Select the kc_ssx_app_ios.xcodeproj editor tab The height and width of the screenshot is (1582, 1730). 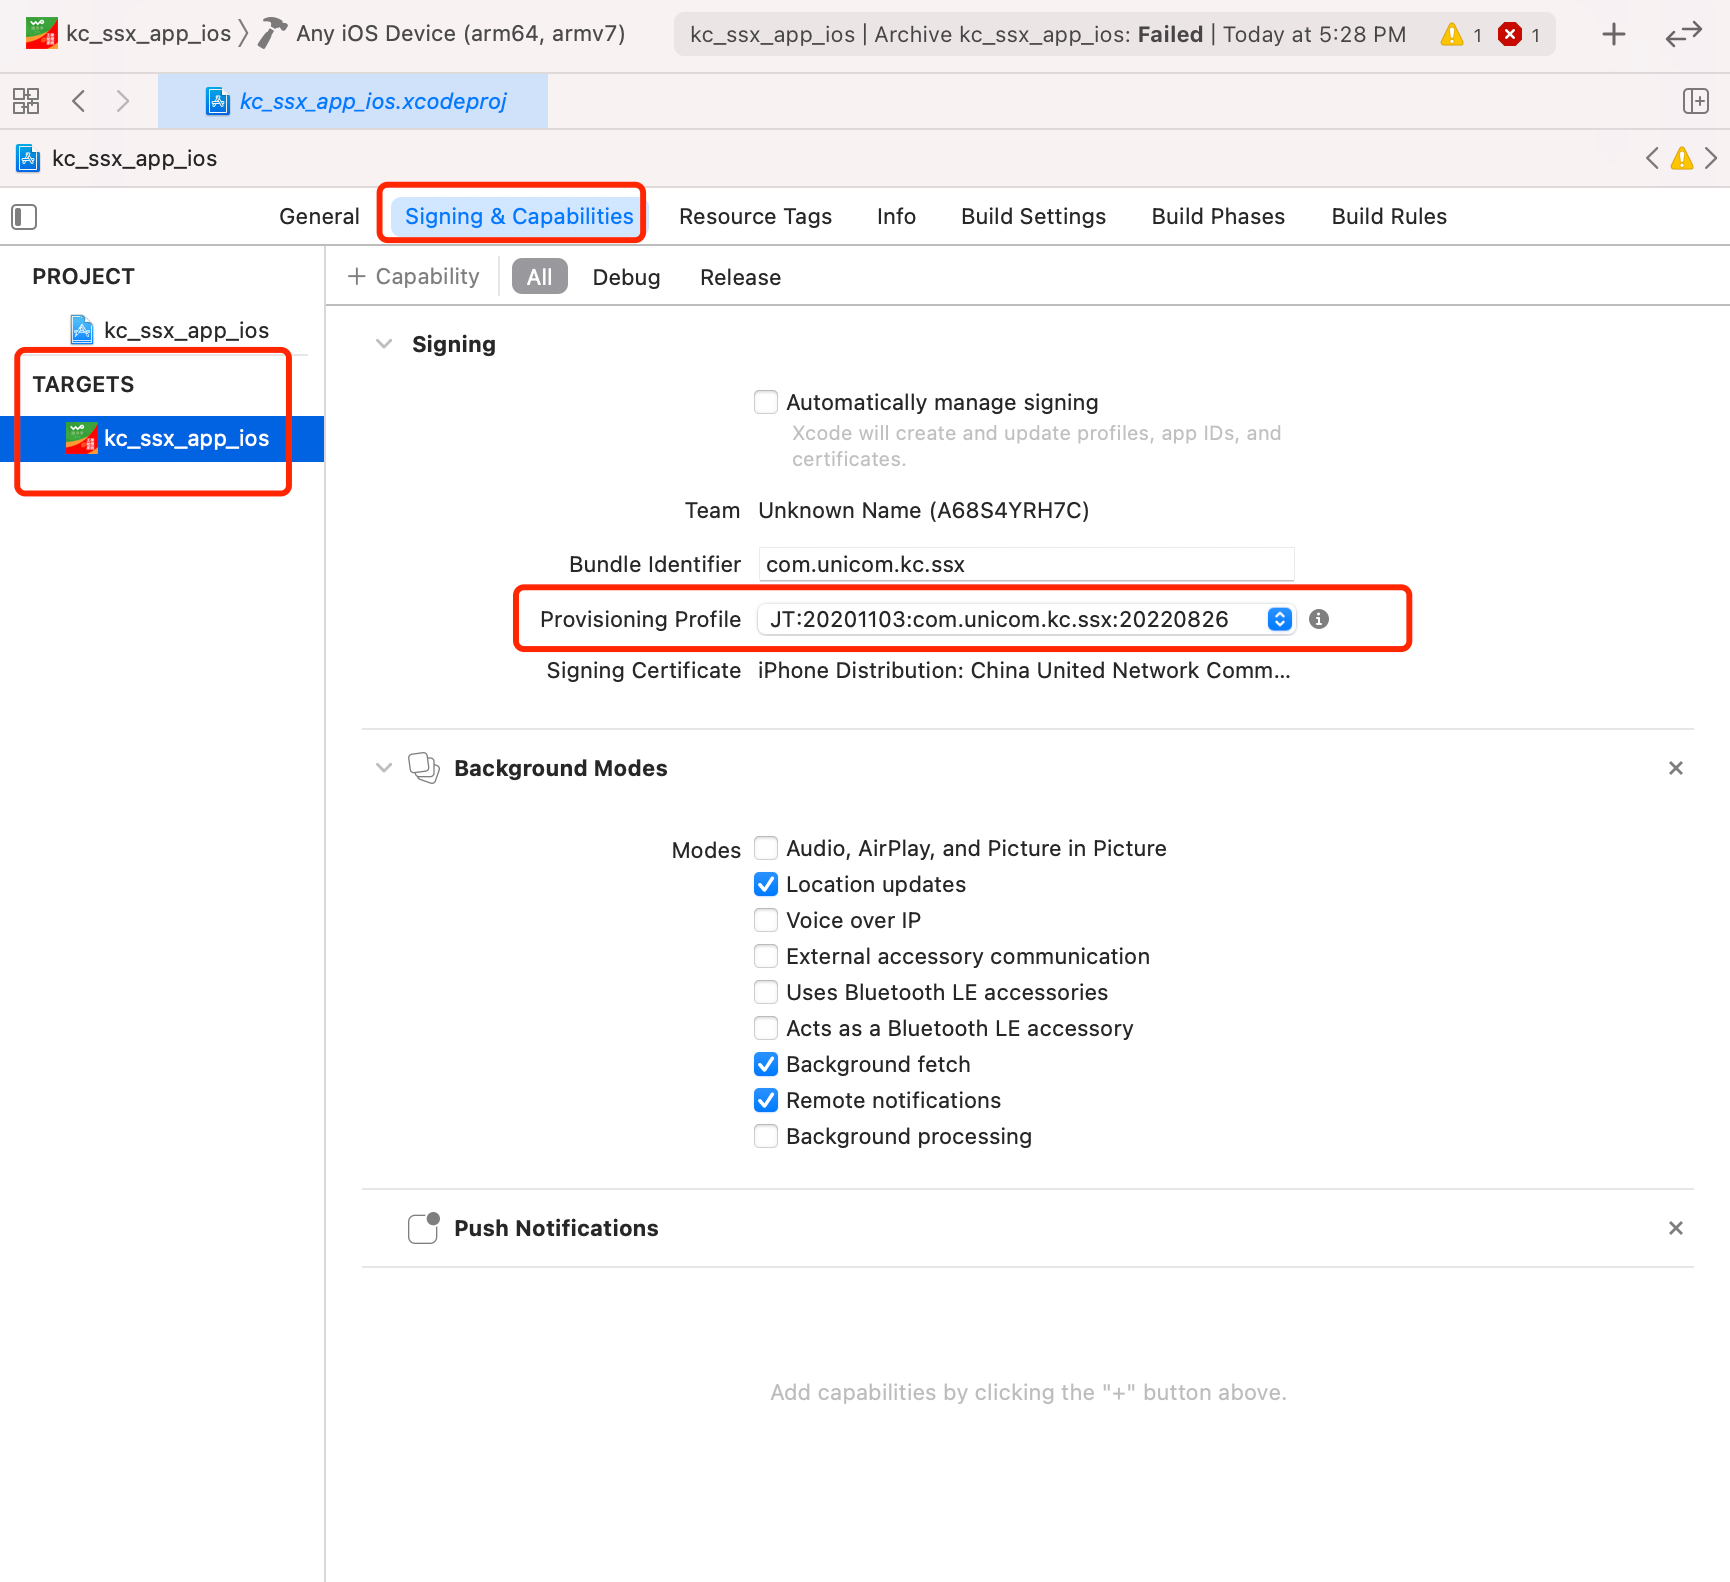coord(353,101)
